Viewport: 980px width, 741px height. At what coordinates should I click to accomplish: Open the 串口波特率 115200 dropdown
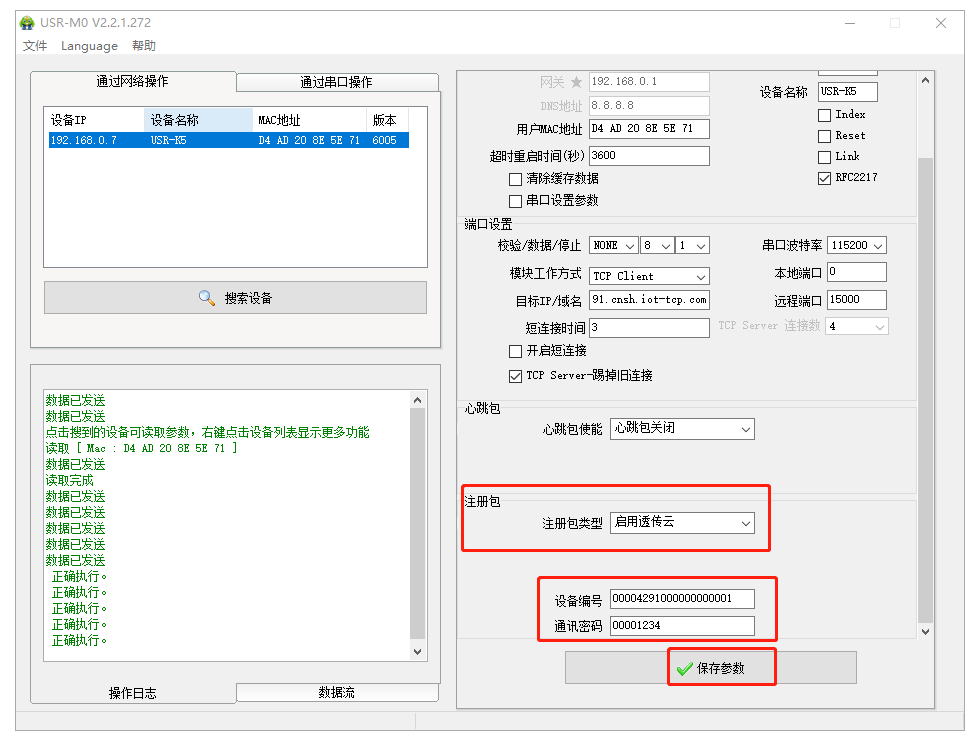[857, 245]
